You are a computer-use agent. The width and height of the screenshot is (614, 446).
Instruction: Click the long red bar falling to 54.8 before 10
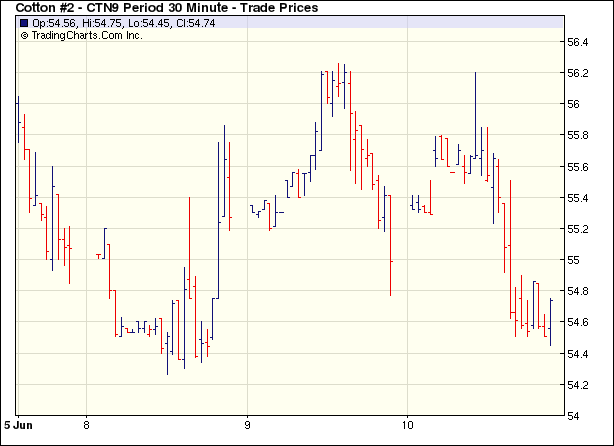[x=390, y=255]
